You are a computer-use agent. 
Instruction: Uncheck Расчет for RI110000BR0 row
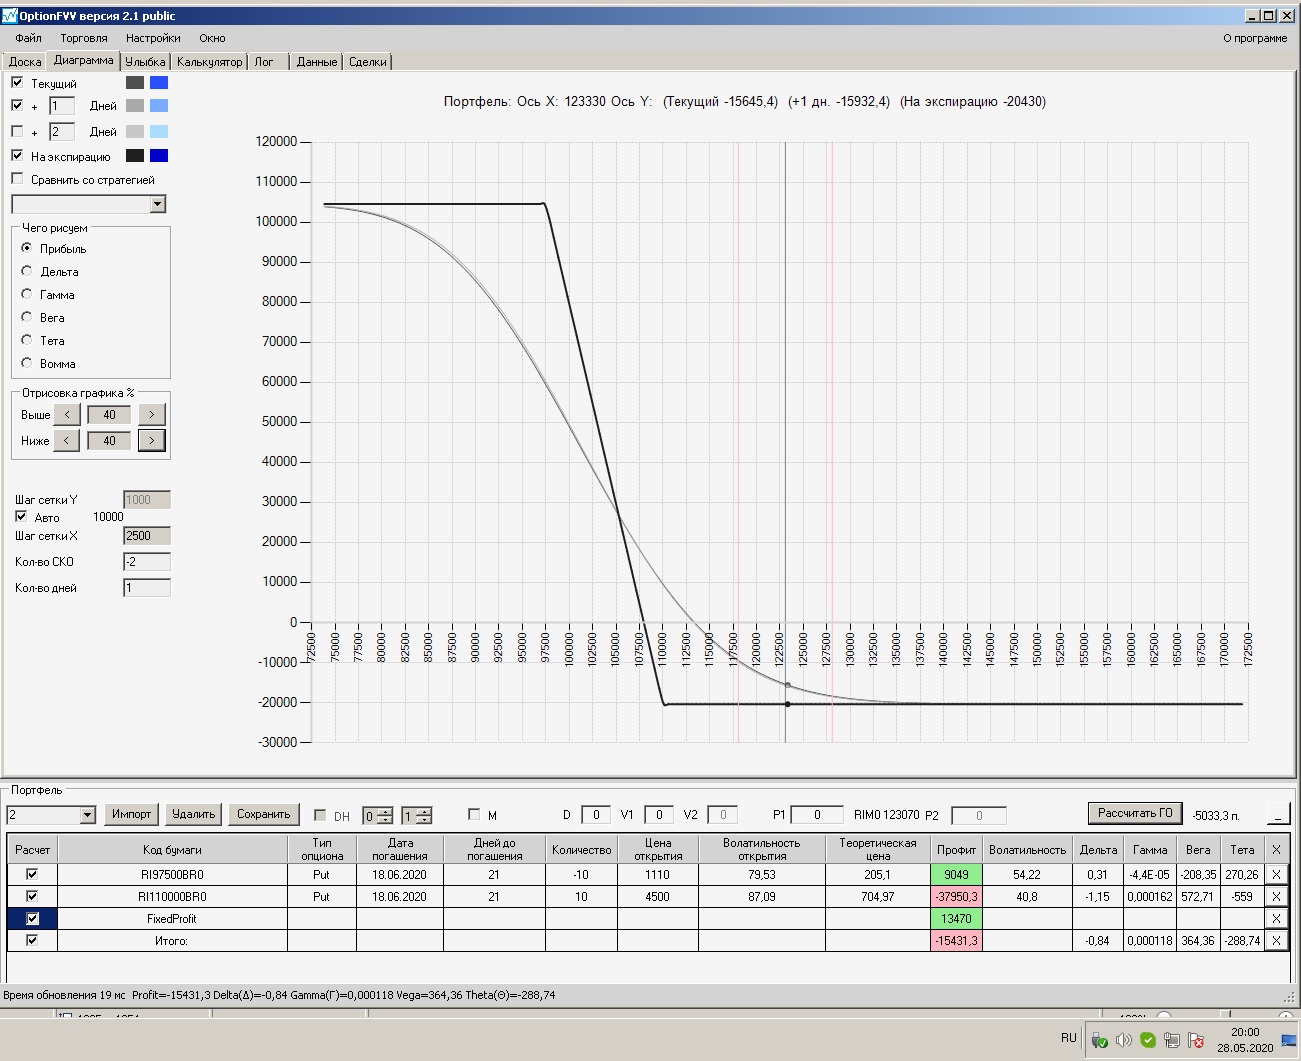point(32,896)
